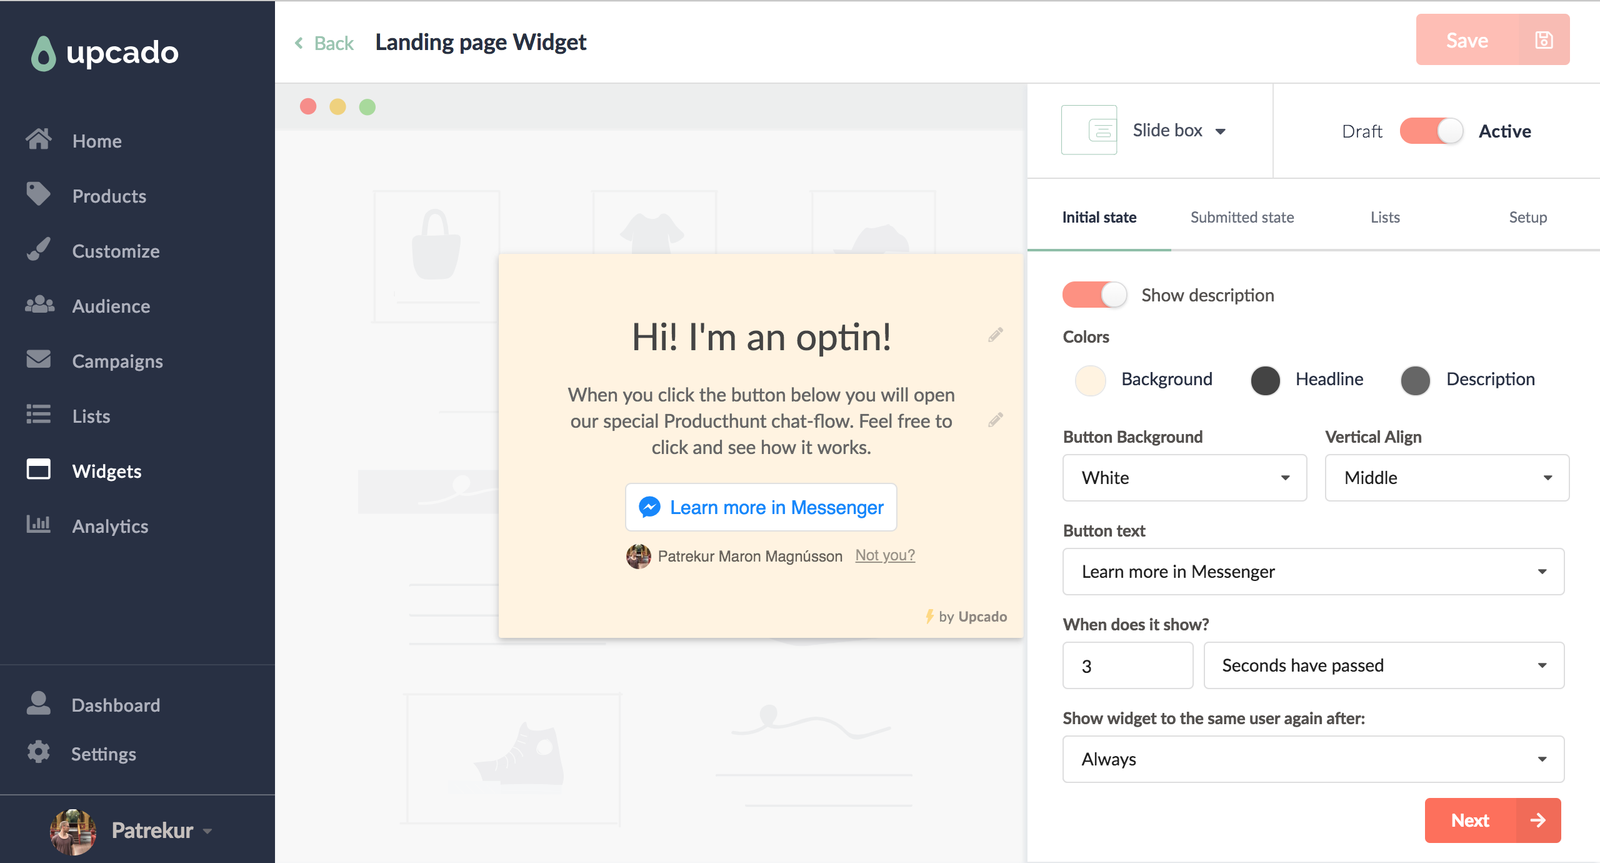Edit headline with the pencil icon
This screenshot has height=863, width=1600.
pyautogui.click(x=996, y=335)
